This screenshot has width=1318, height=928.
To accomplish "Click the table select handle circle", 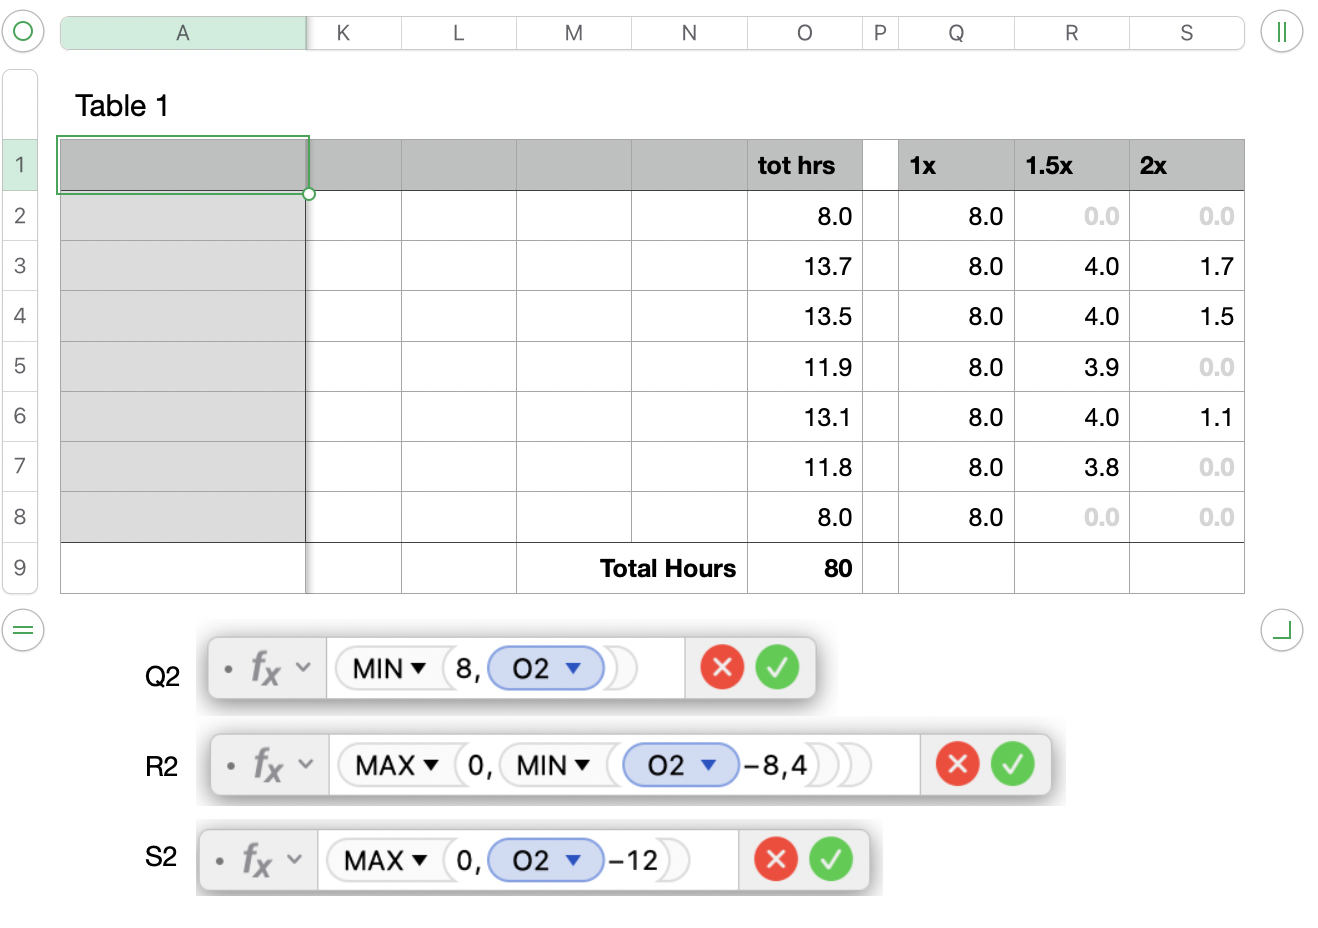I will pos(23,32).
